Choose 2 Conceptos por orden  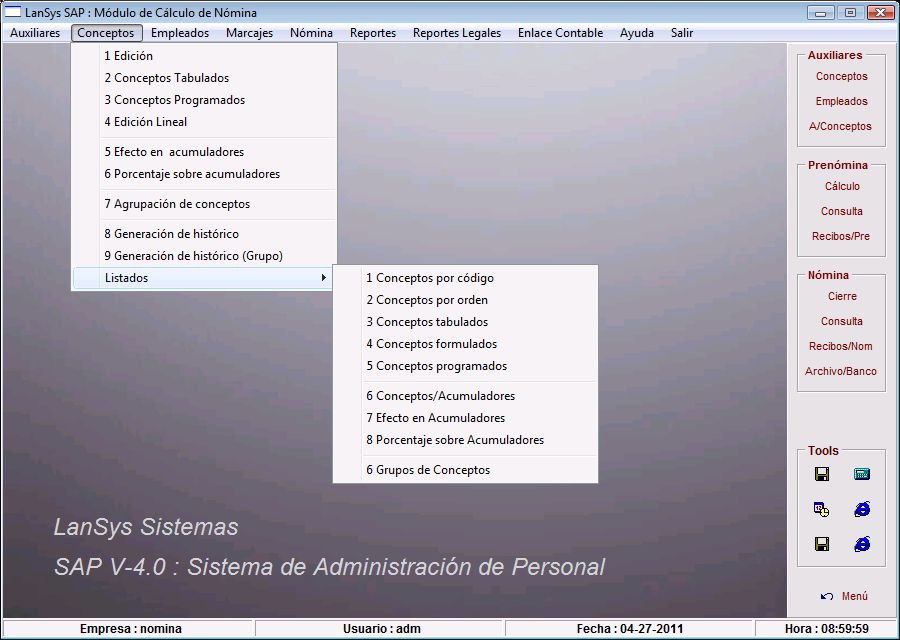point(465,300)
